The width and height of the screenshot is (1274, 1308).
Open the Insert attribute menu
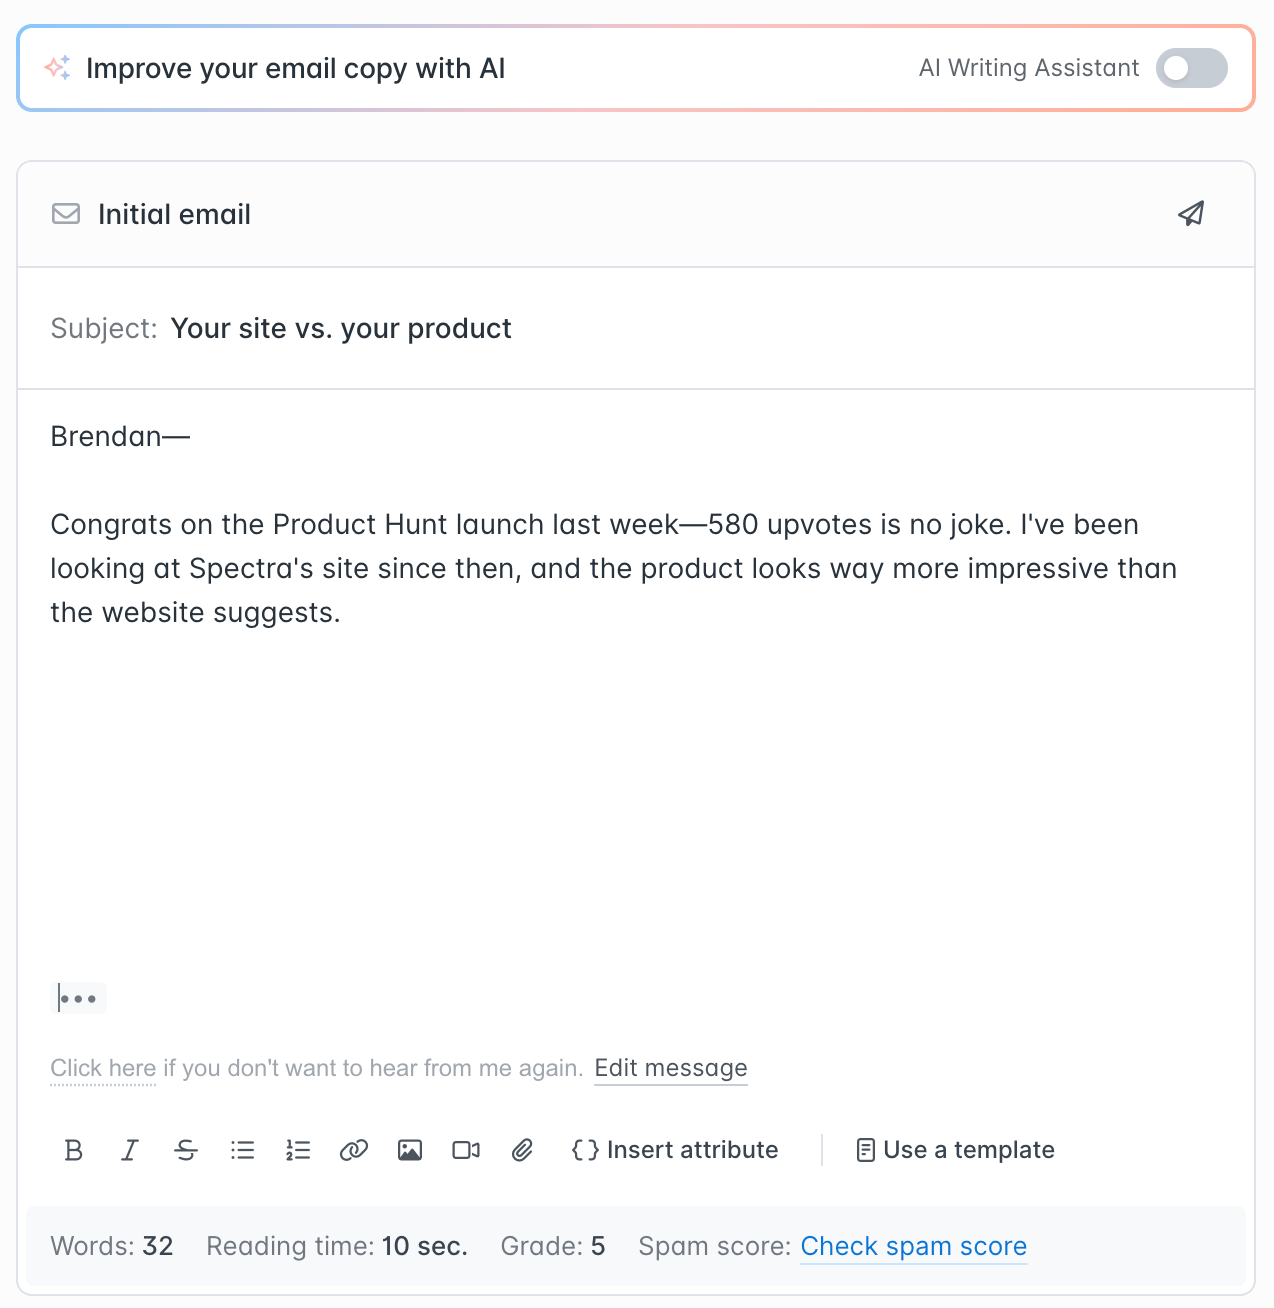675,1150
